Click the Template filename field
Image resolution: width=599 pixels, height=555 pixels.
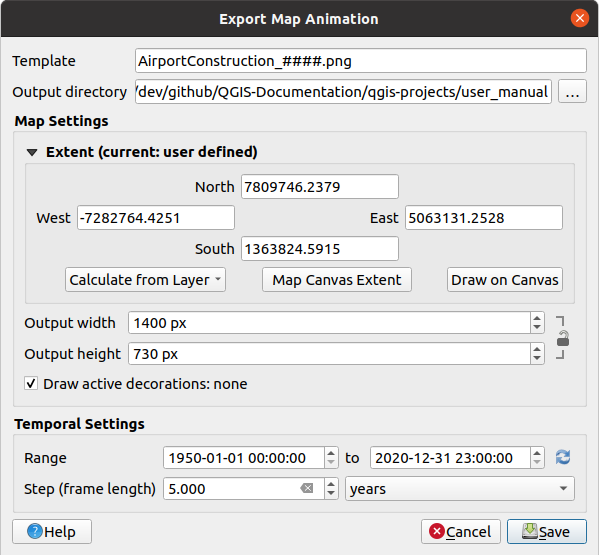[x=361, y=60]
